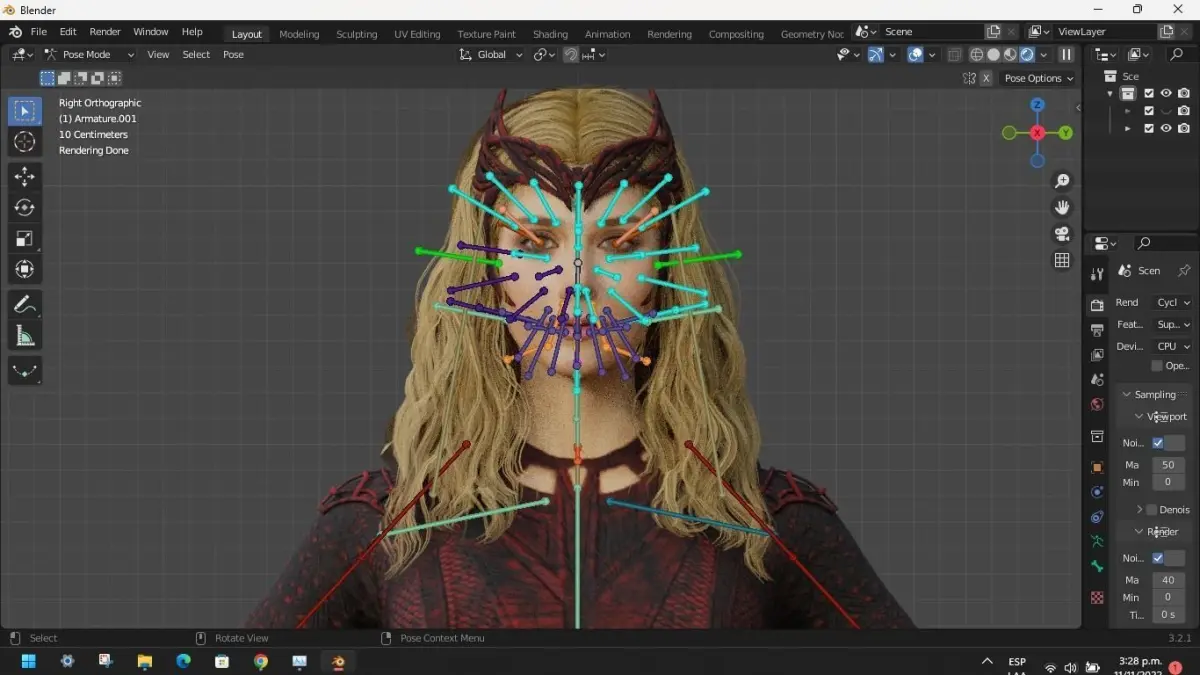Open the Pose menu in viewport header
1200x675 pixels.
(x=233, y=55)
